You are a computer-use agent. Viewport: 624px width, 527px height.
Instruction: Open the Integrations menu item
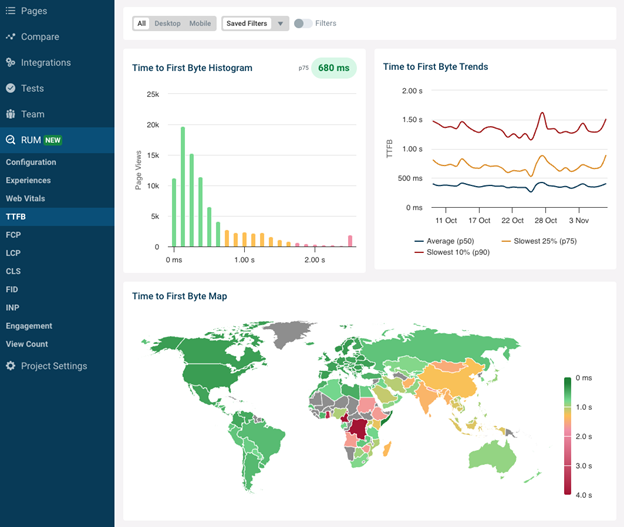(x=57, y=62)
